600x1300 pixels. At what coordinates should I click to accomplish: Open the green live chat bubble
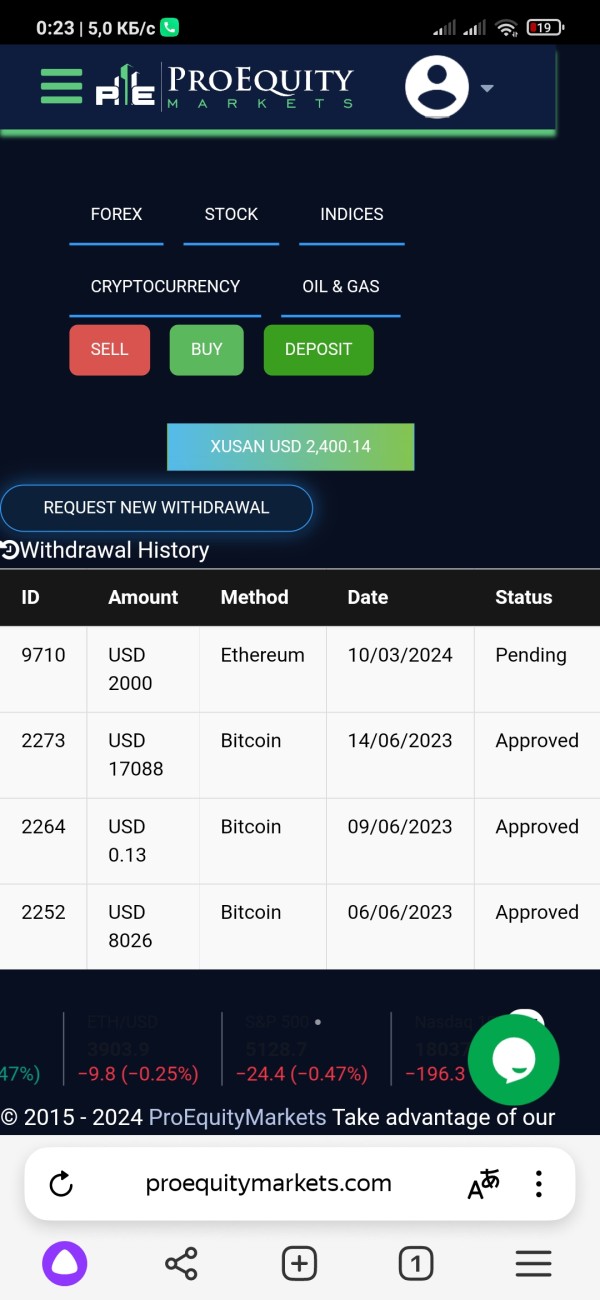(x=514, y=1060)
